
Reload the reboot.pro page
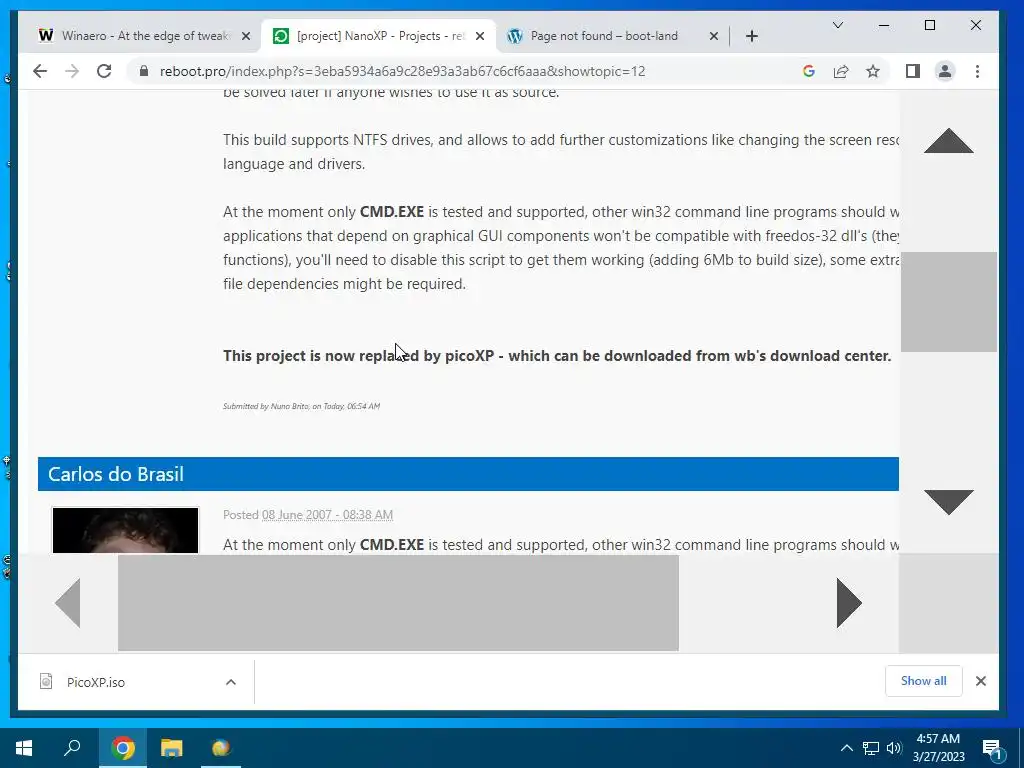(104, 71)
